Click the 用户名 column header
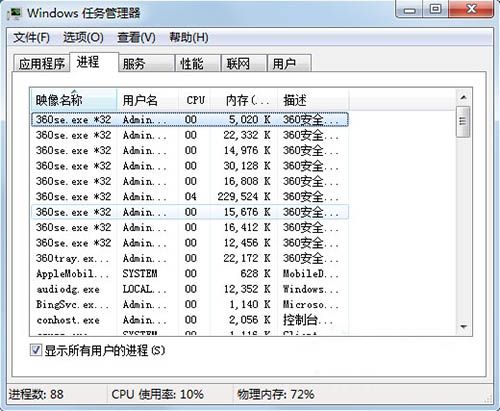 pos(148,100)
